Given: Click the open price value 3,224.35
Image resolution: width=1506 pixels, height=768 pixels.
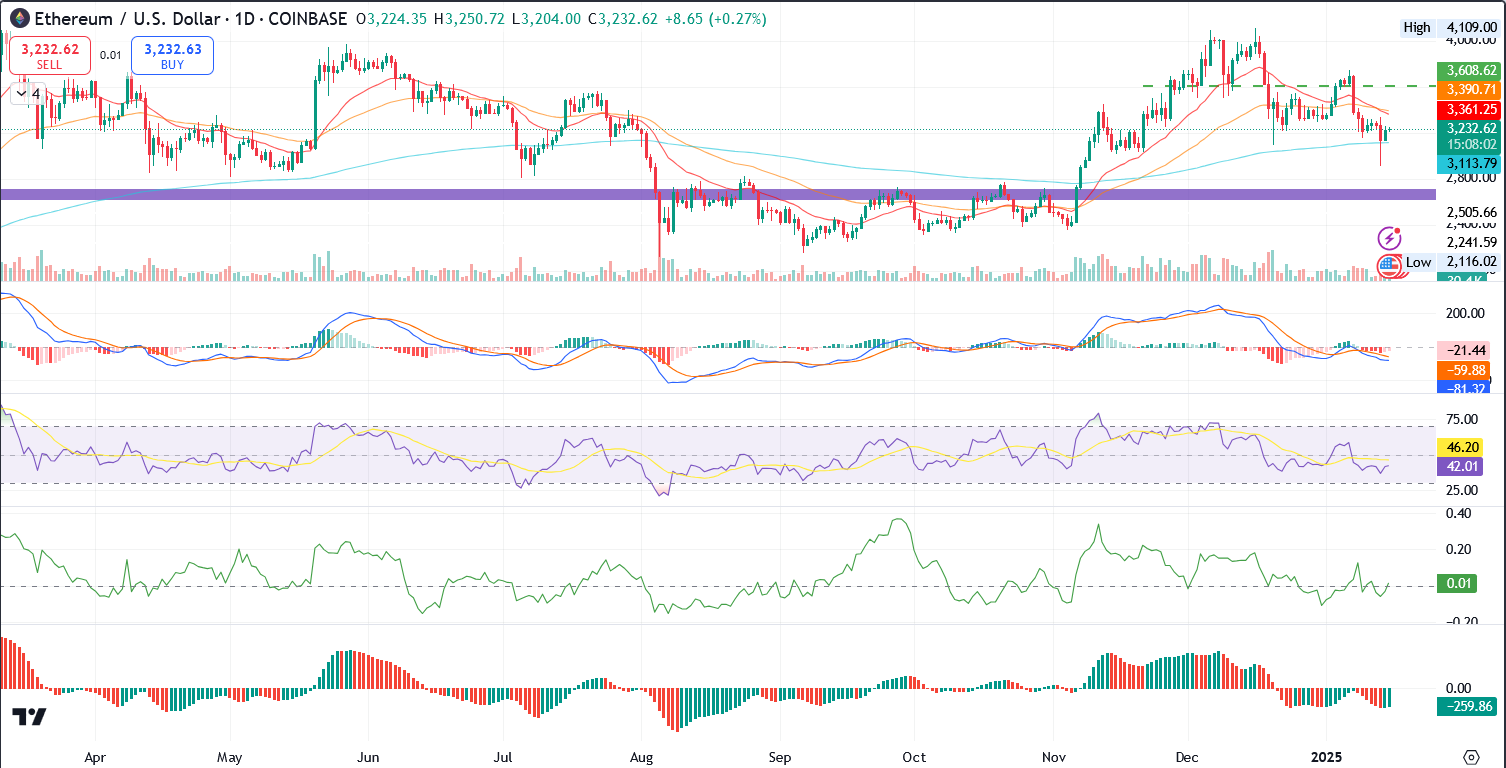Looking at the screenshot, I should (x=399, y=19).
